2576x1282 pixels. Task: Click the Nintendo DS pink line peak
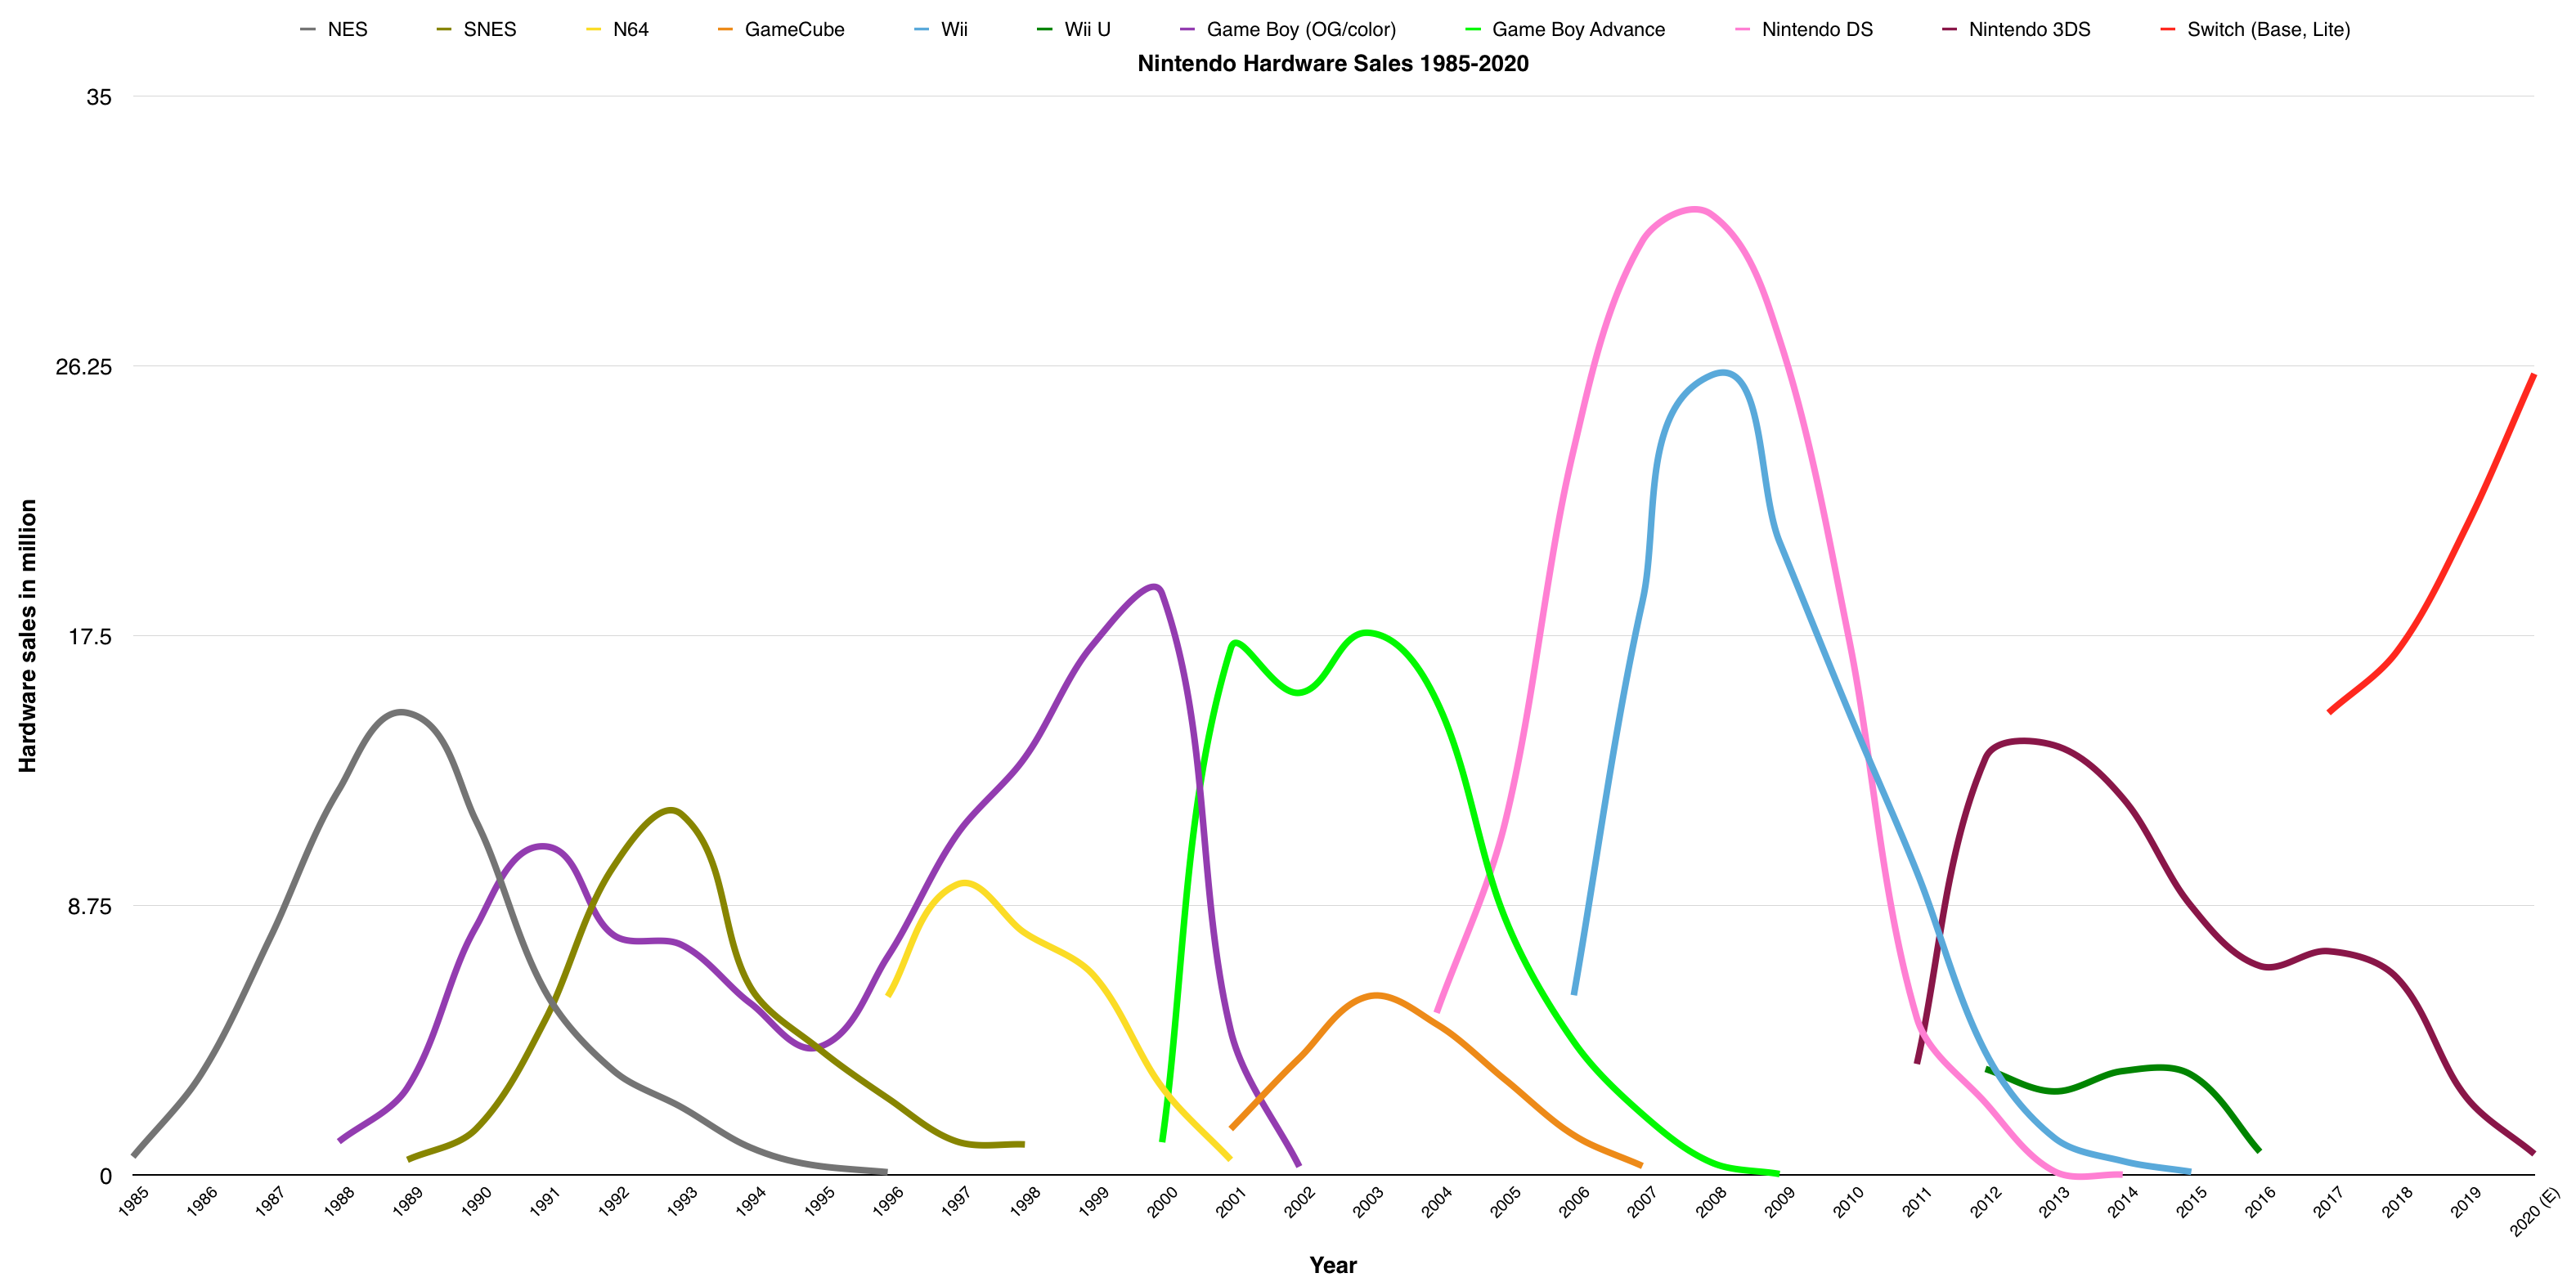pos(1694,209)
